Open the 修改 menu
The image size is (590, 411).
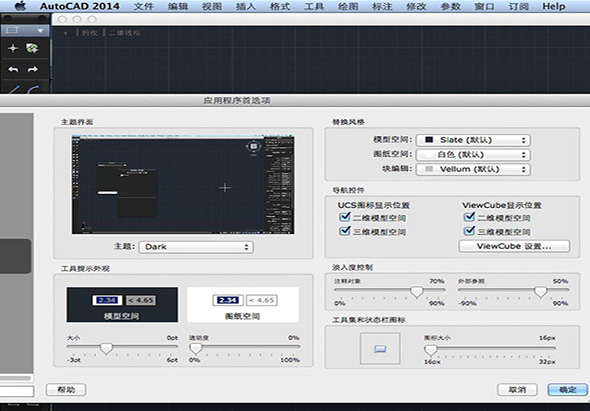coord(416,6)
